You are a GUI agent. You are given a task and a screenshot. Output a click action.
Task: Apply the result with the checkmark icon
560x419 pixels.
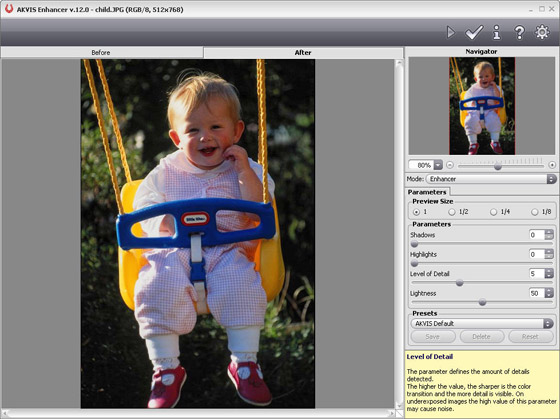[x=474, y=33]
